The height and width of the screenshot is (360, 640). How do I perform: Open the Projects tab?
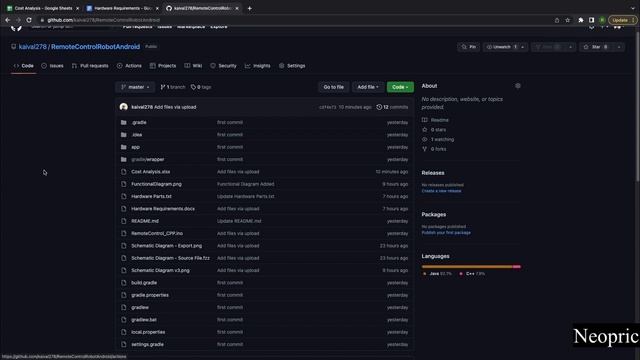click(x=163, y=66)
